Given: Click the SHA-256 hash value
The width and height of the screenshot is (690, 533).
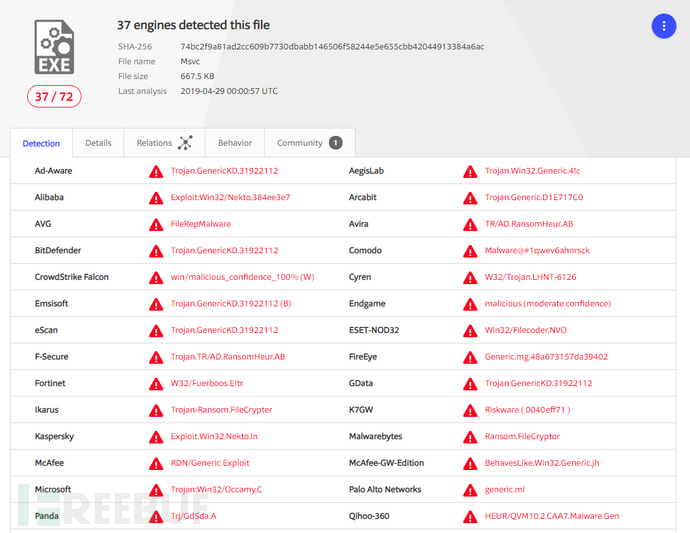Looking at the screenshot, I should click(332, 47).
